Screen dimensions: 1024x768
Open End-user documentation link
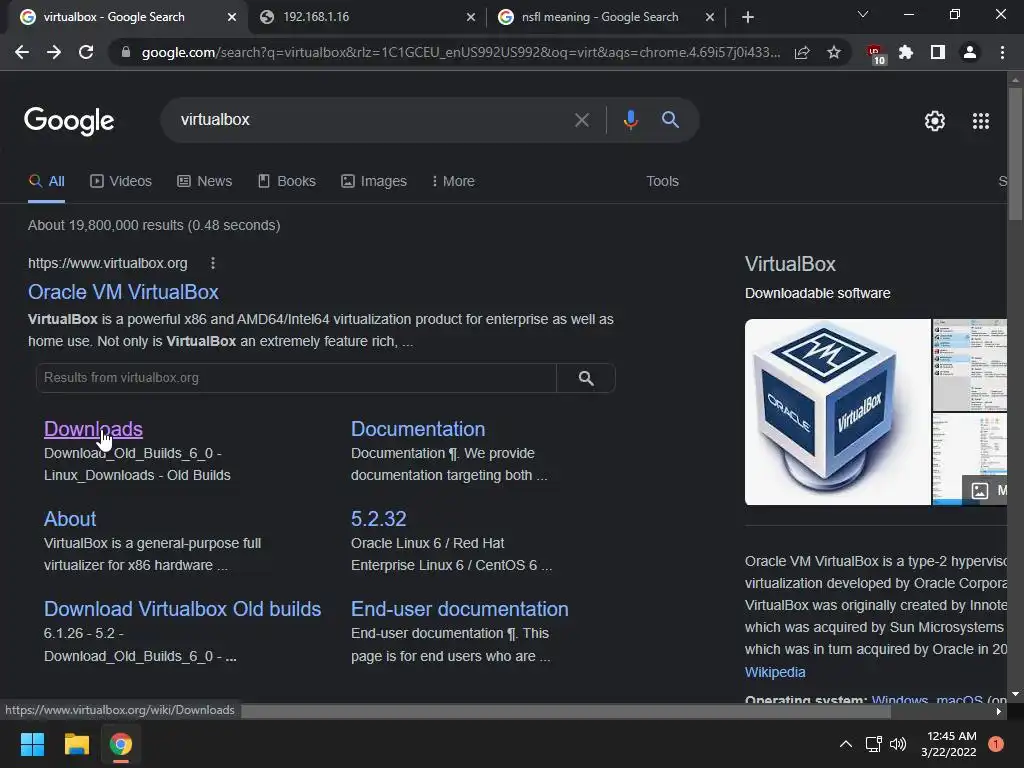click(x=460, y=609)
